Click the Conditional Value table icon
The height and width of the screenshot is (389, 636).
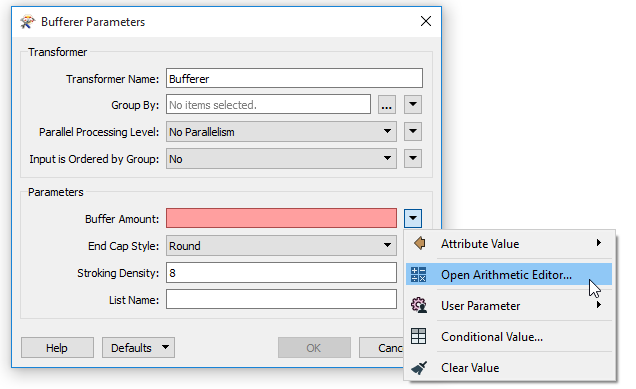click(x=418, y=336)
